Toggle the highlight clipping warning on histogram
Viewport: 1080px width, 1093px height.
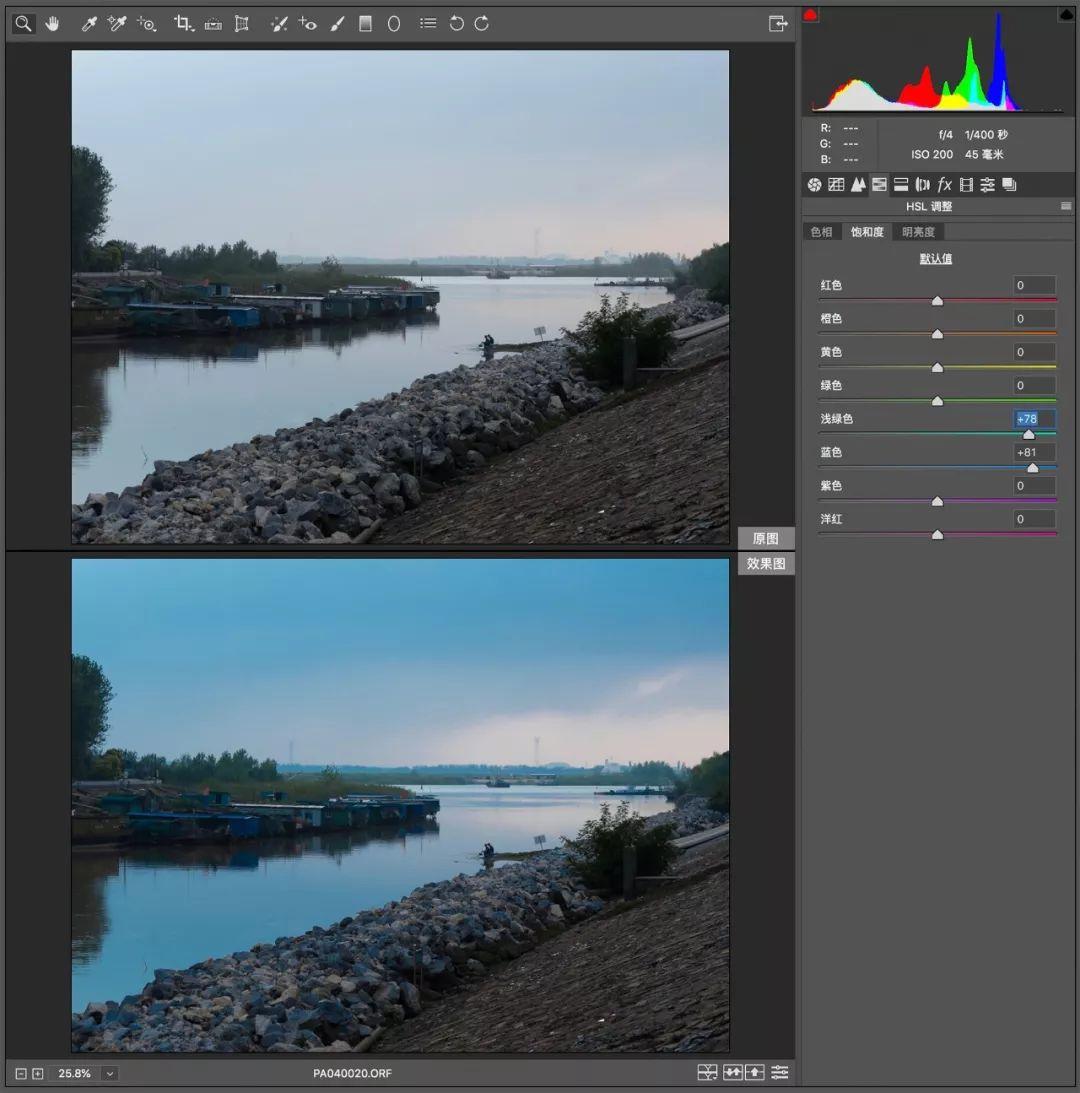(1066, 14)
